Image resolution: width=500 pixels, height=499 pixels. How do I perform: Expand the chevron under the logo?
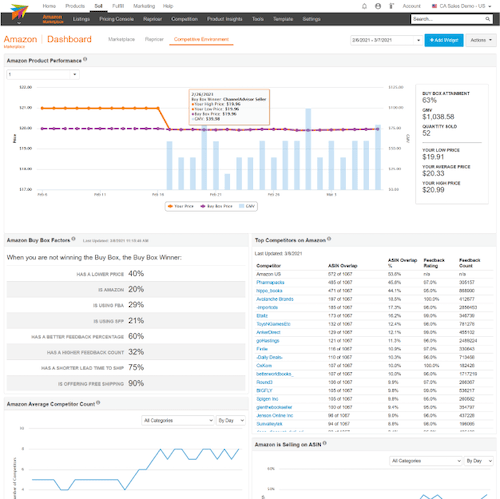point(19,23)
